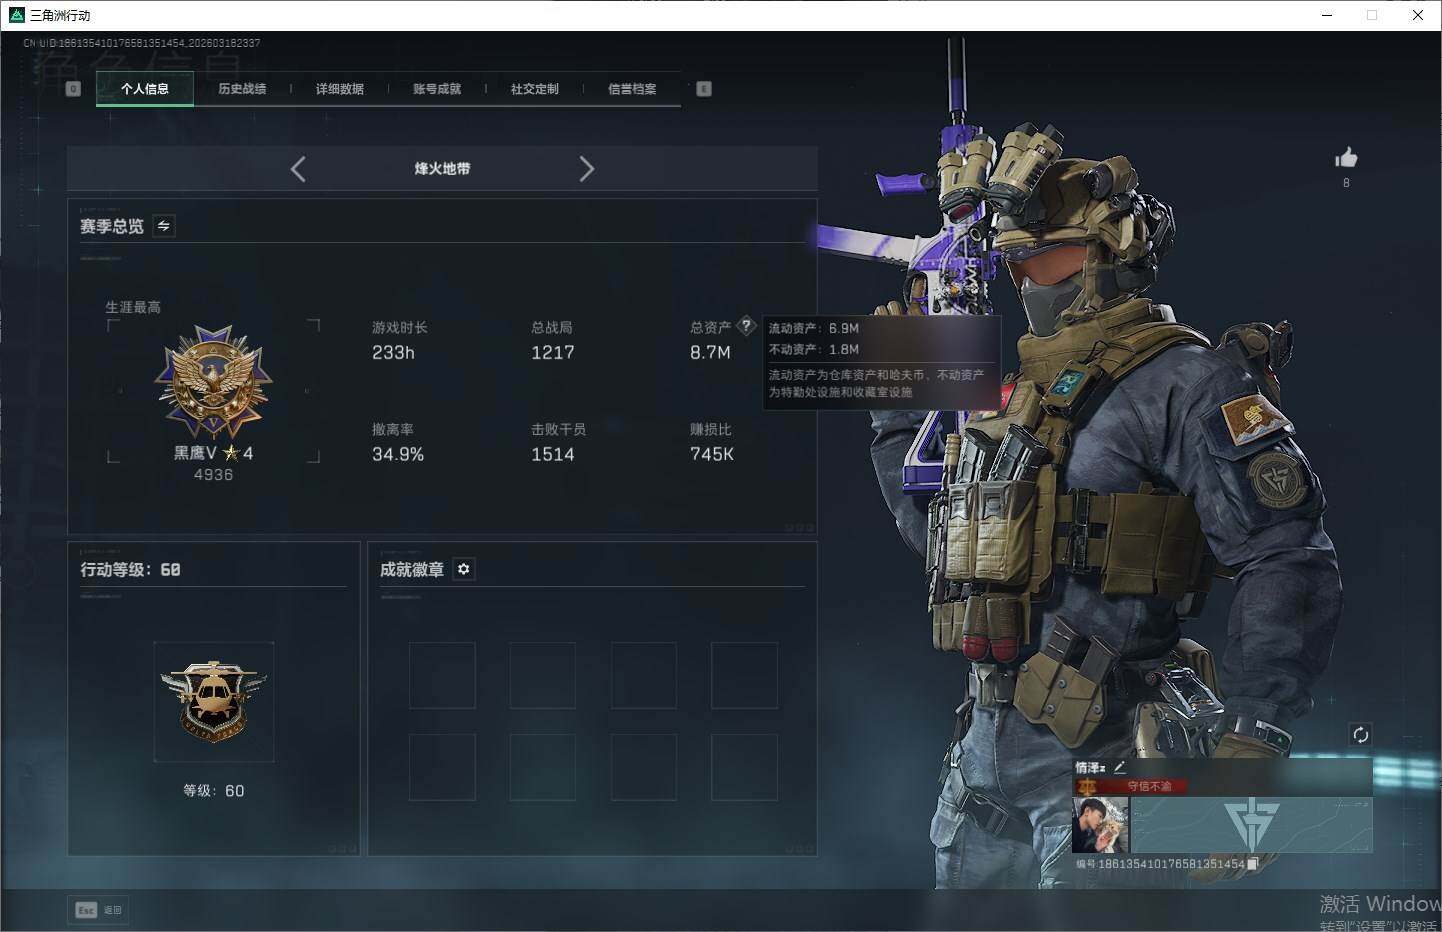
Task: Switch to the 历史战绩 tab
Action: (x=242, y=89)
